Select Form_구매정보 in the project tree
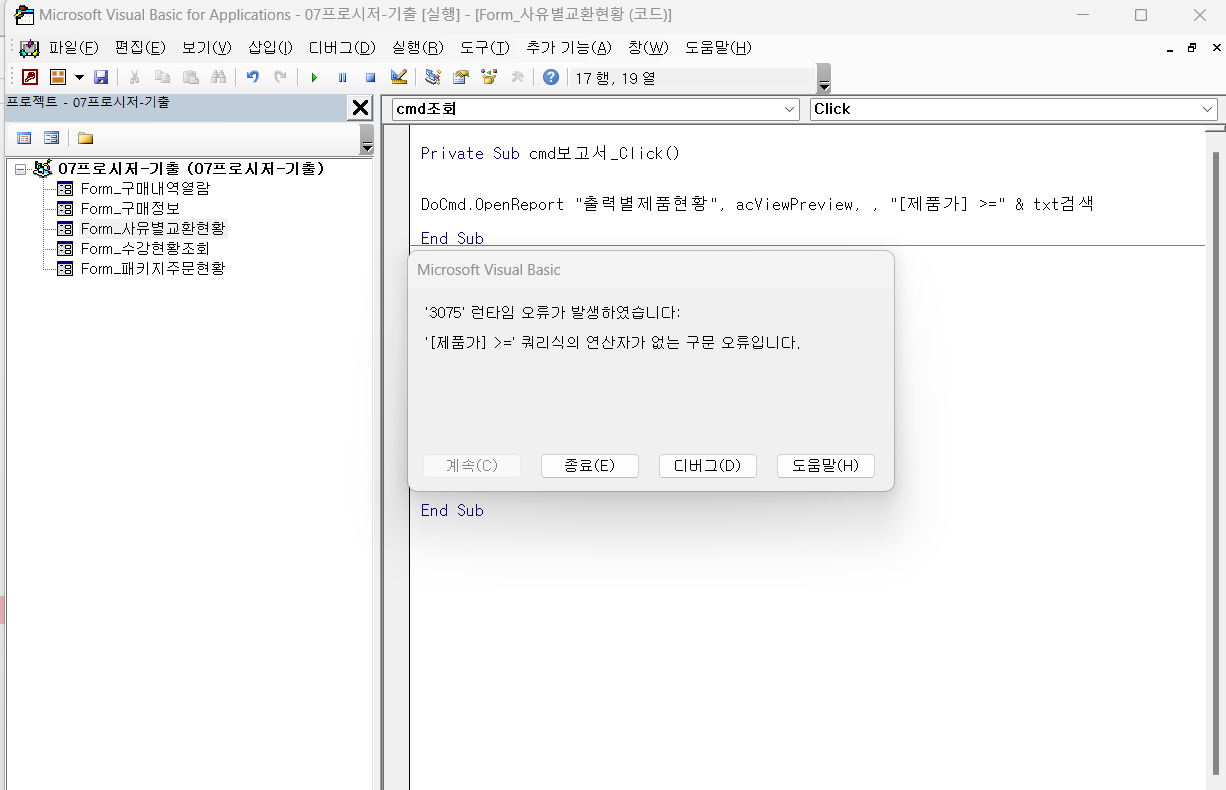 tap(130, 208)
